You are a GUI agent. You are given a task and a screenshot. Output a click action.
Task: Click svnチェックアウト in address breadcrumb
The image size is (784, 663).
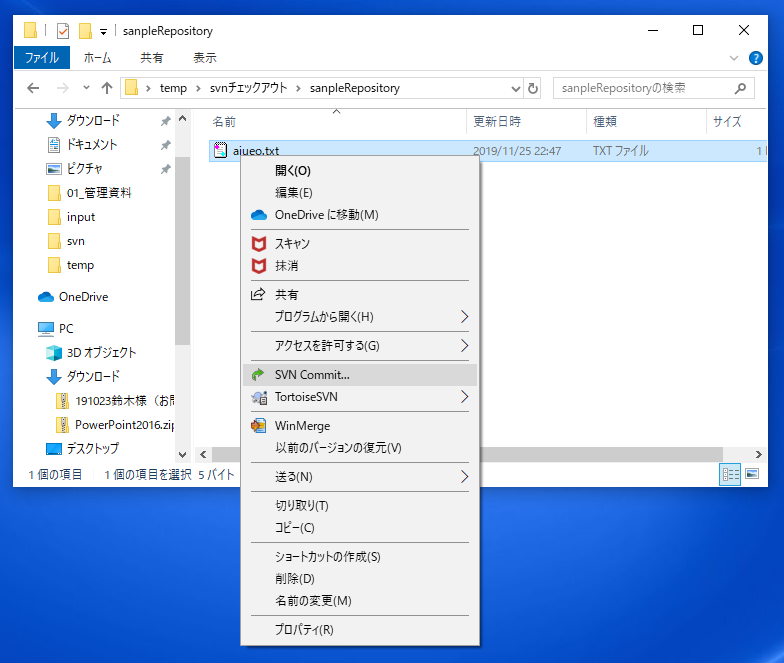coord(248,88)
